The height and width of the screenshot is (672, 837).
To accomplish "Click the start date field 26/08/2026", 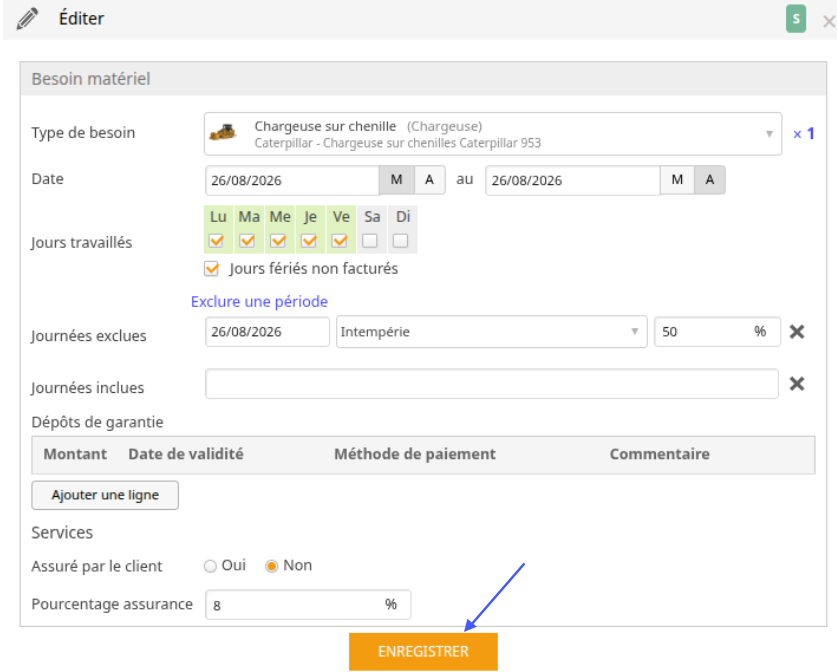I will [292, 180].
